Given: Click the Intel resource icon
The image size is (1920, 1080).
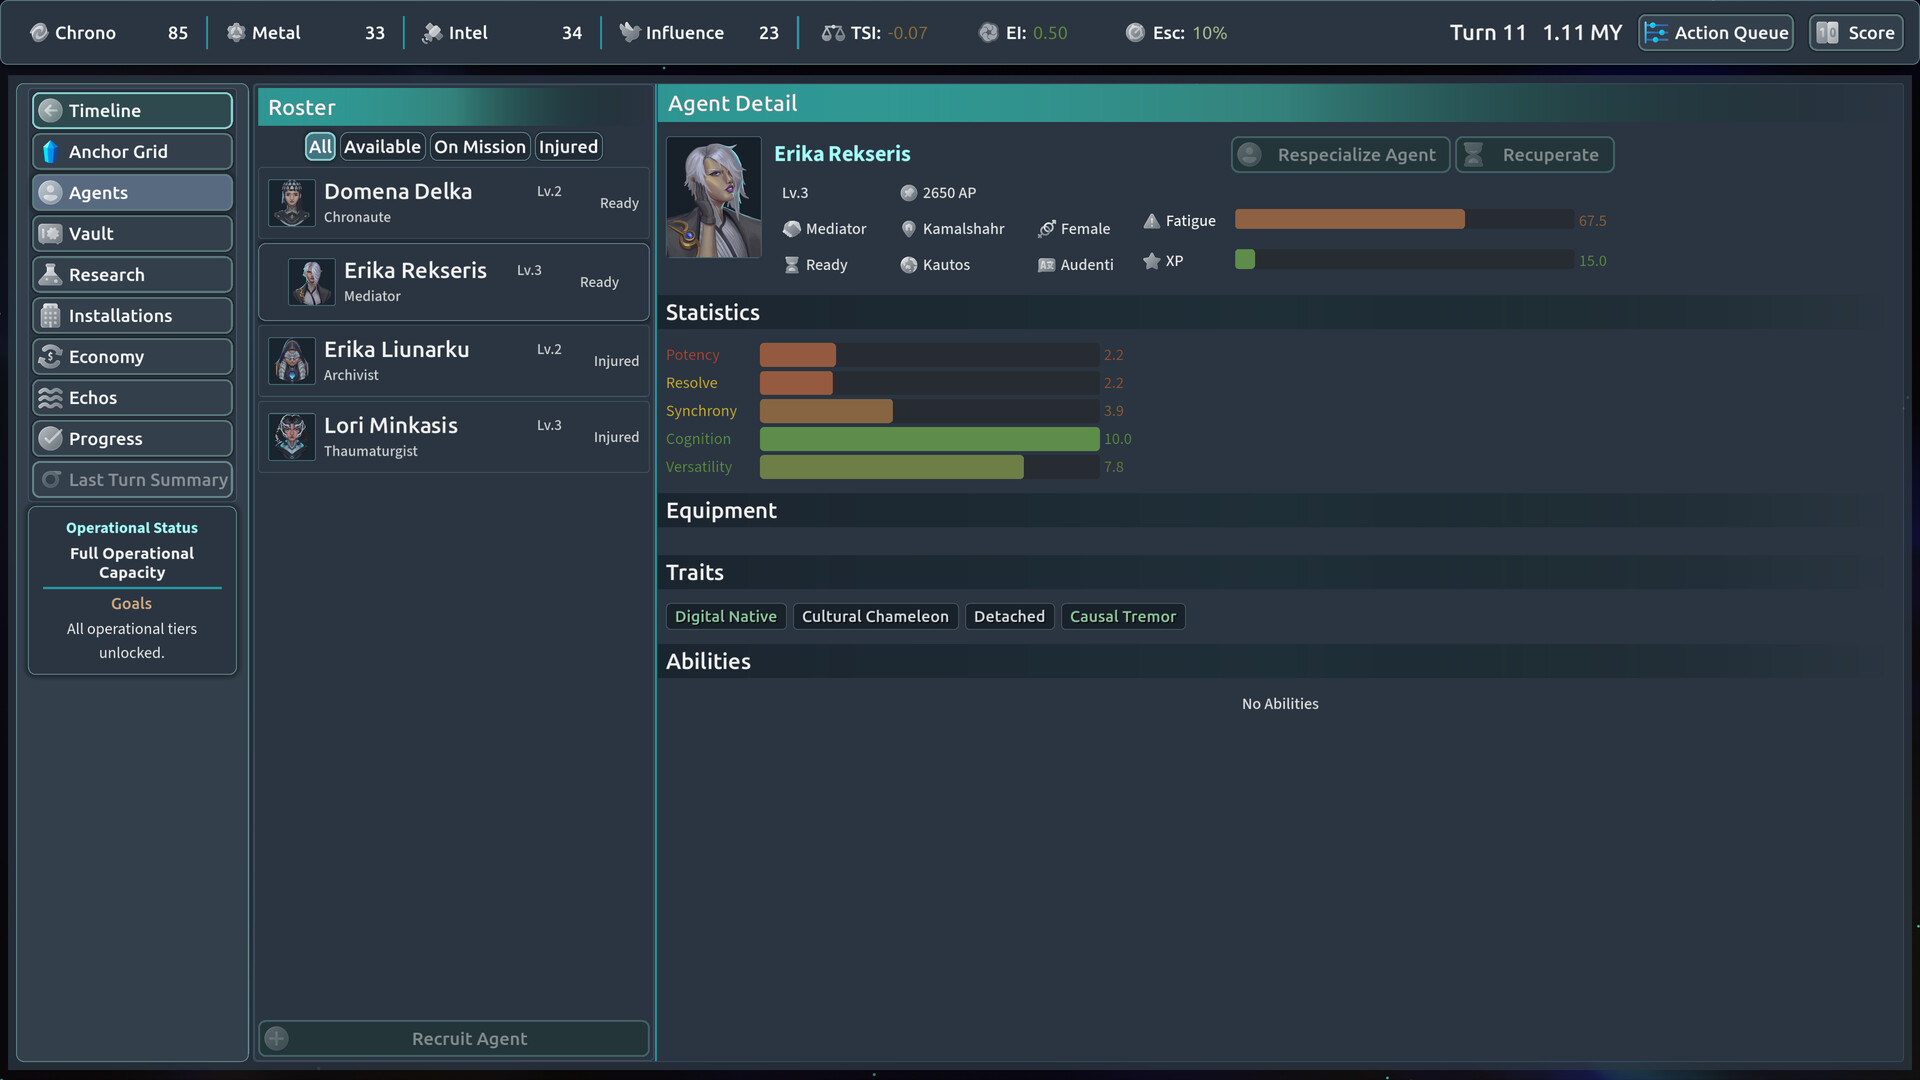Looking at the screenshot, I should pyautogui.click(x=432, y=33).
